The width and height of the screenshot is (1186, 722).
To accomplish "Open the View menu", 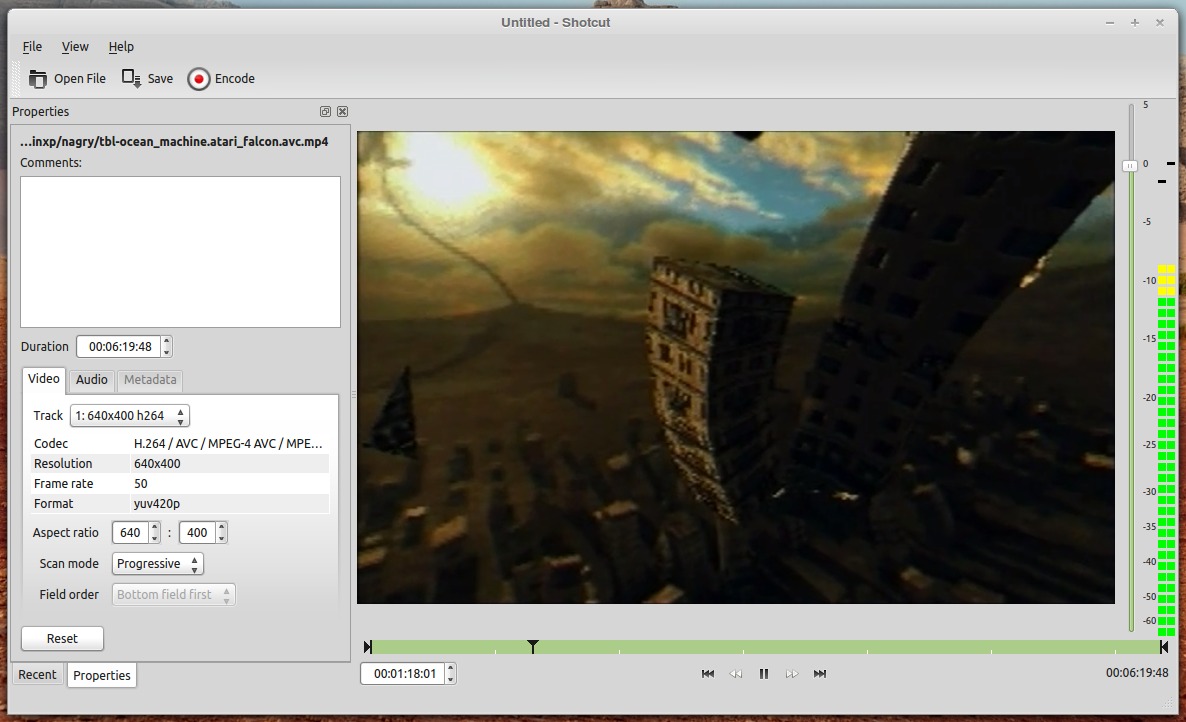I will point(75,47).
